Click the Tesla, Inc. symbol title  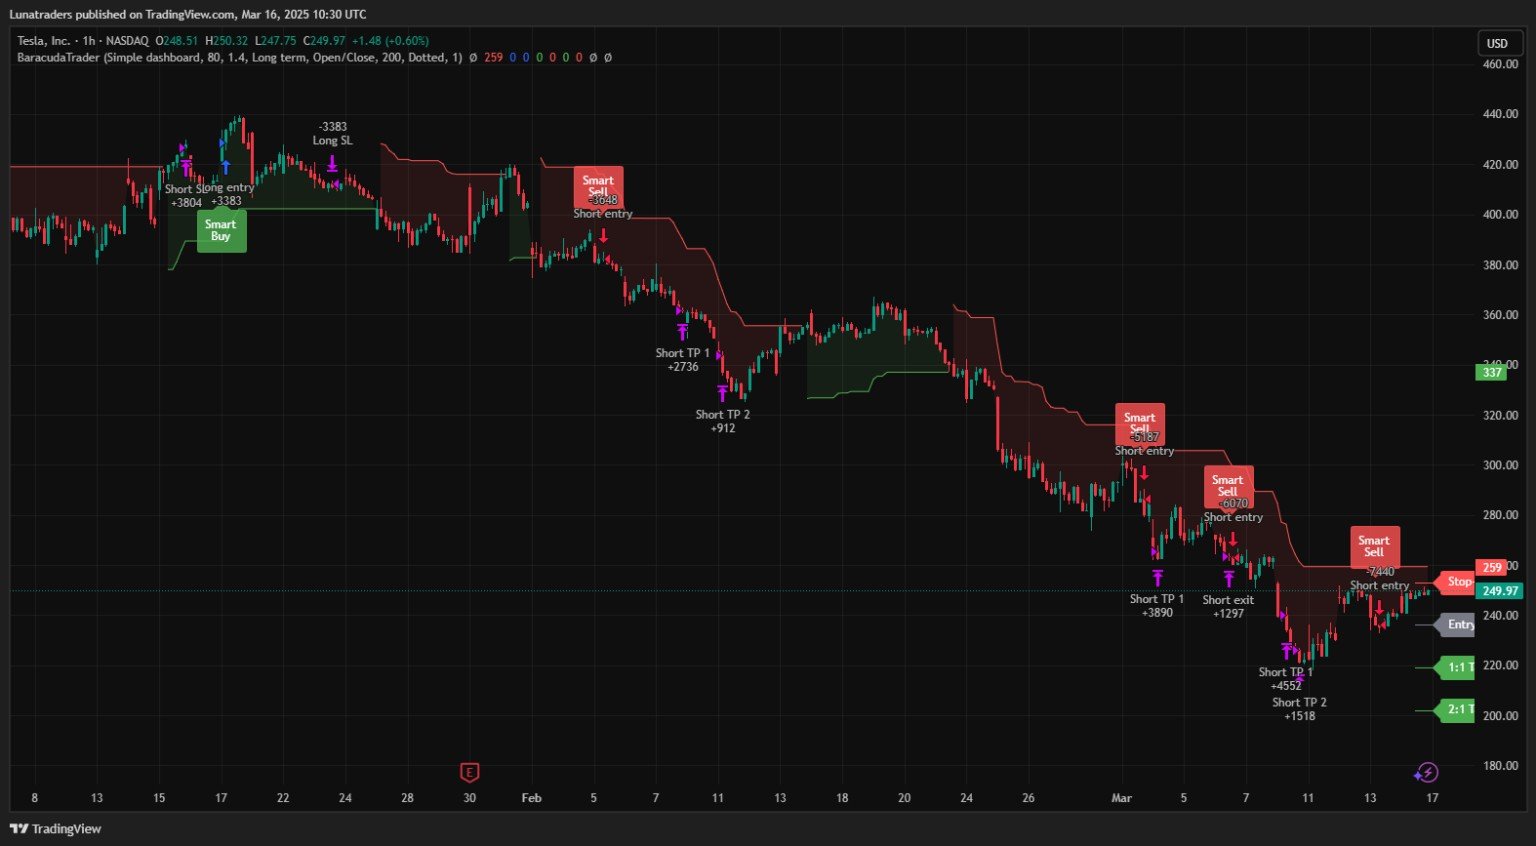point(43,41)
